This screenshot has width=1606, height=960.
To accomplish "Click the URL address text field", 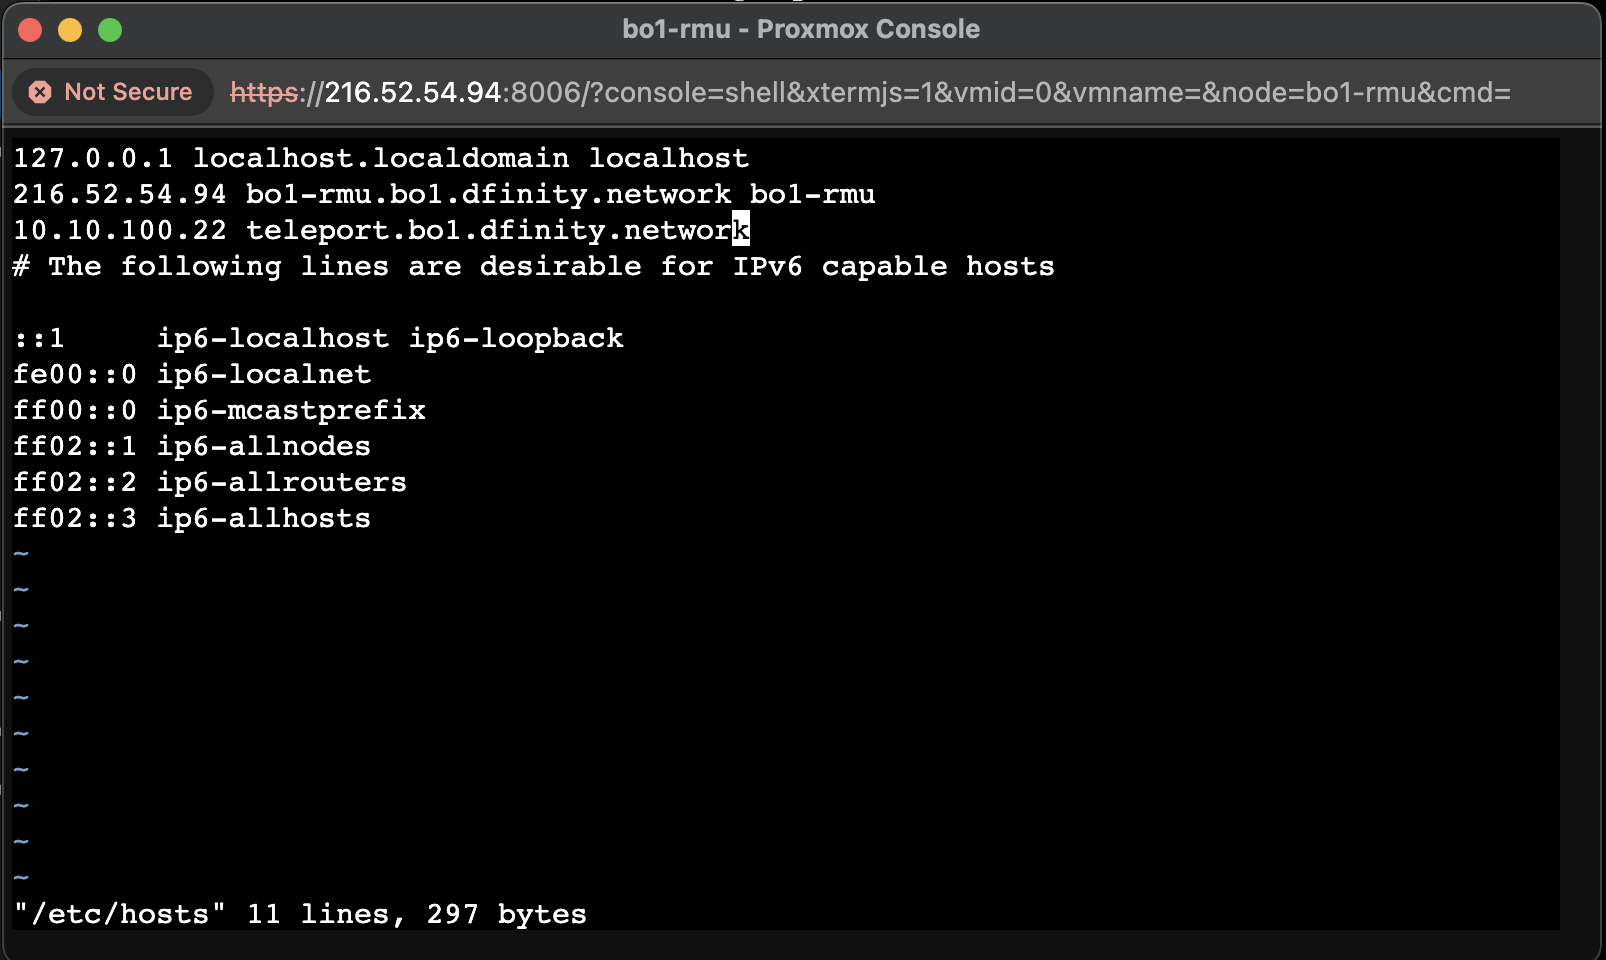I will 870,92.
